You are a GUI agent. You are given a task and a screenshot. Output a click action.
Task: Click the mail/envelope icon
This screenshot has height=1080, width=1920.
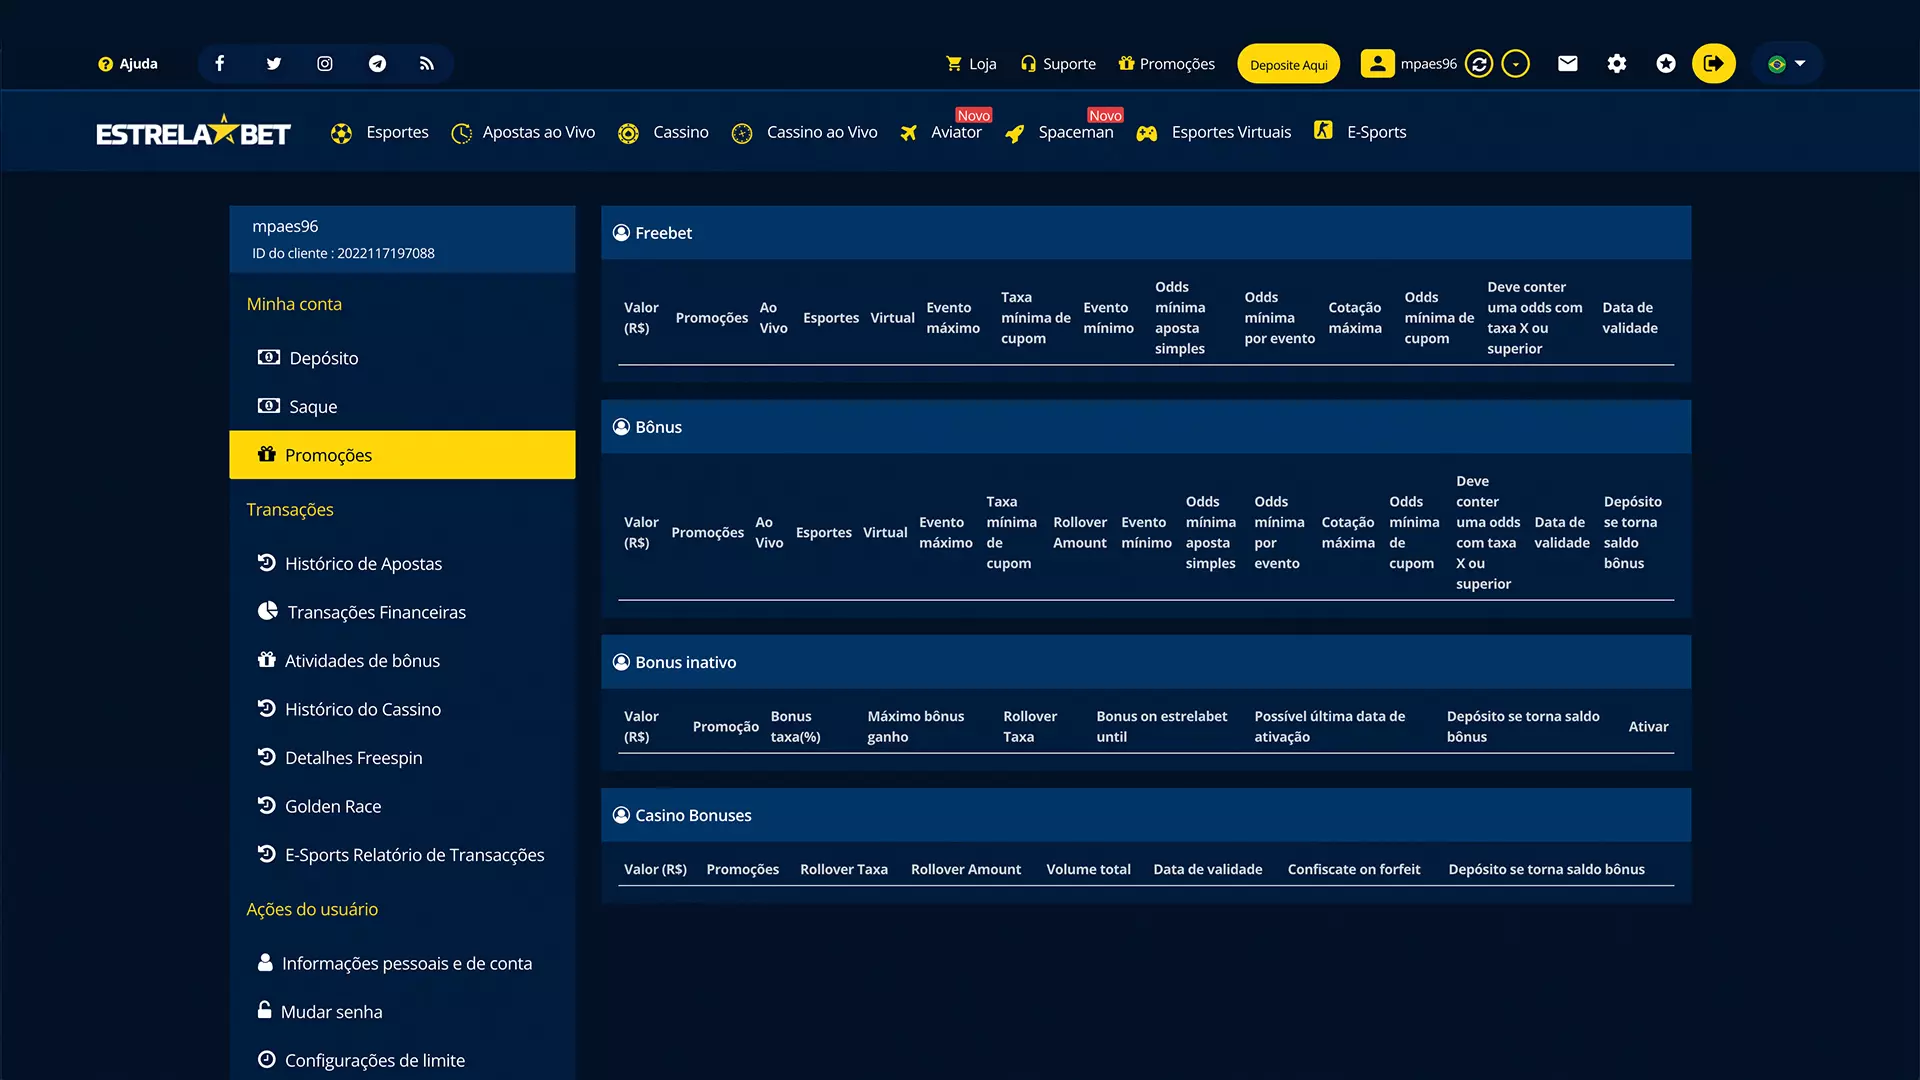pos(1567,63)
